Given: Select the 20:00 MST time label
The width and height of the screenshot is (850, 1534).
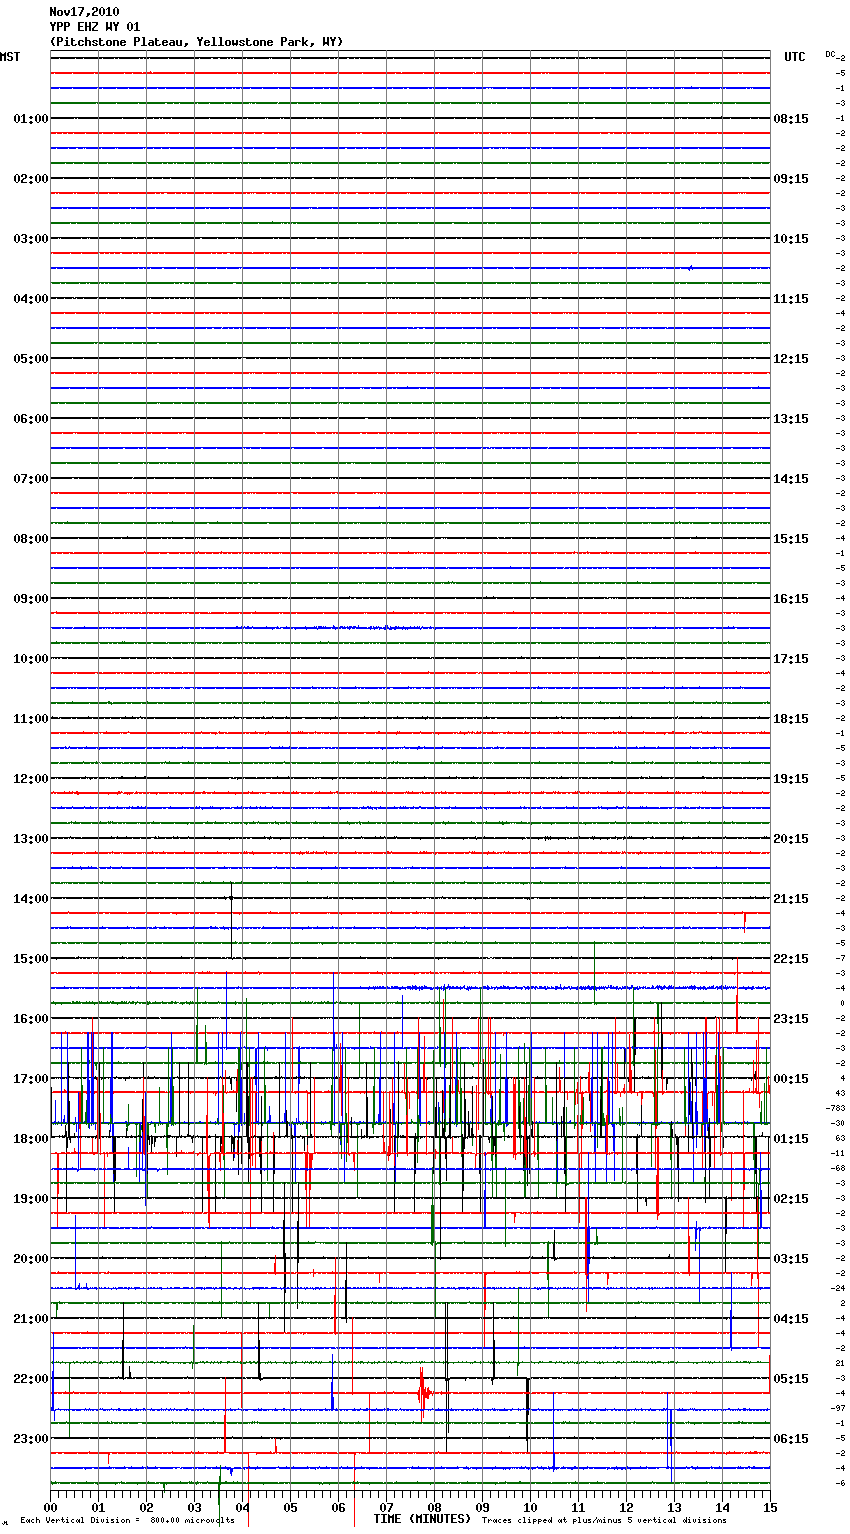Looking at the screenshot, I should click(31, 1259).
